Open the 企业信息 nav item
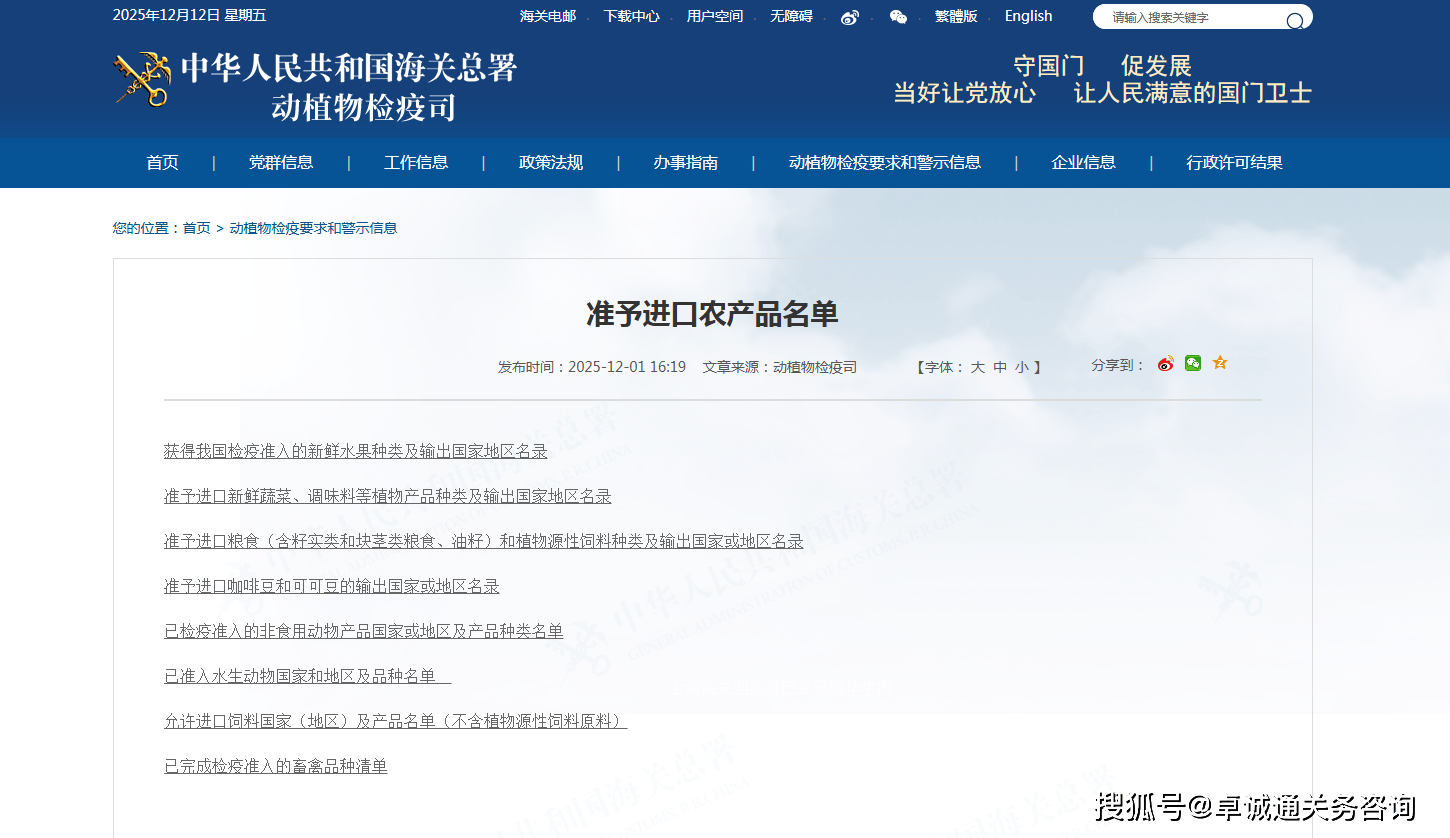Image resolution: width=1450 pixels, height=838 pixels. tap(1083, 163)
